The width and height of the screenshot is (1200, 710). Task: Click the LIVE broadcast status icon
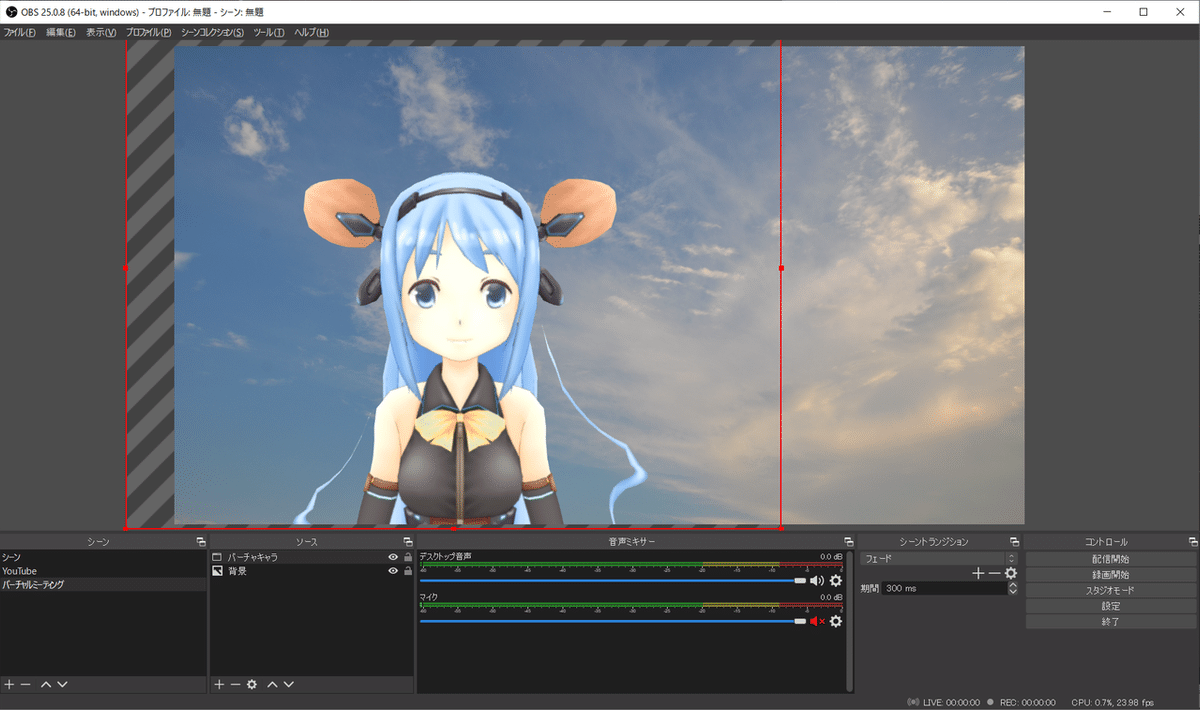(913, 702)
